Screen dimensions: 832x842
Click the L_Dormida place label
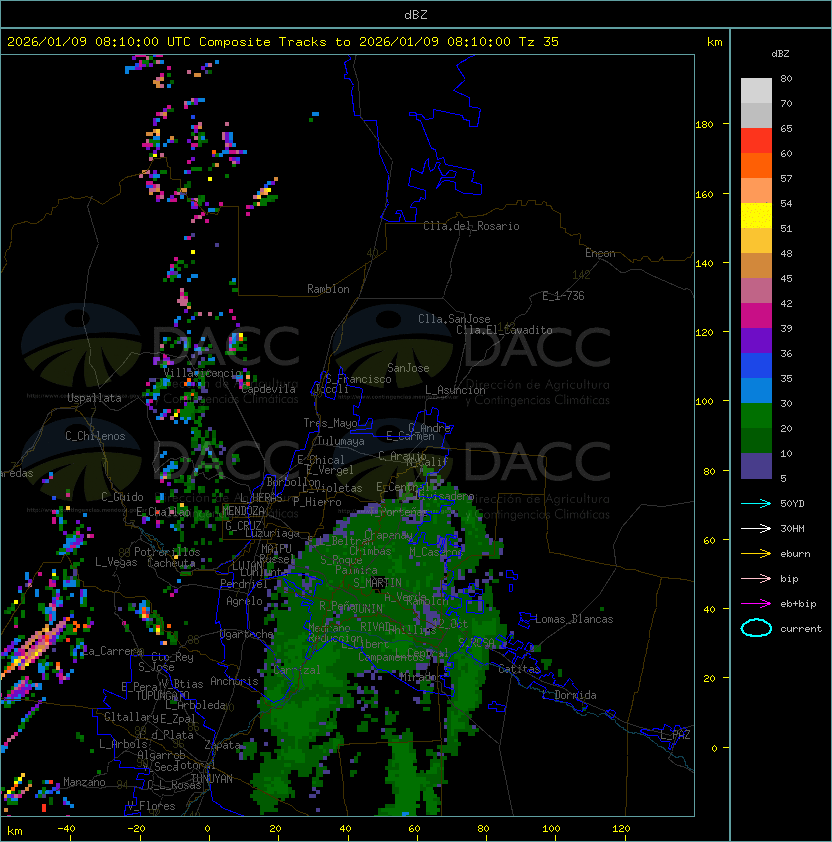[570, 695]
